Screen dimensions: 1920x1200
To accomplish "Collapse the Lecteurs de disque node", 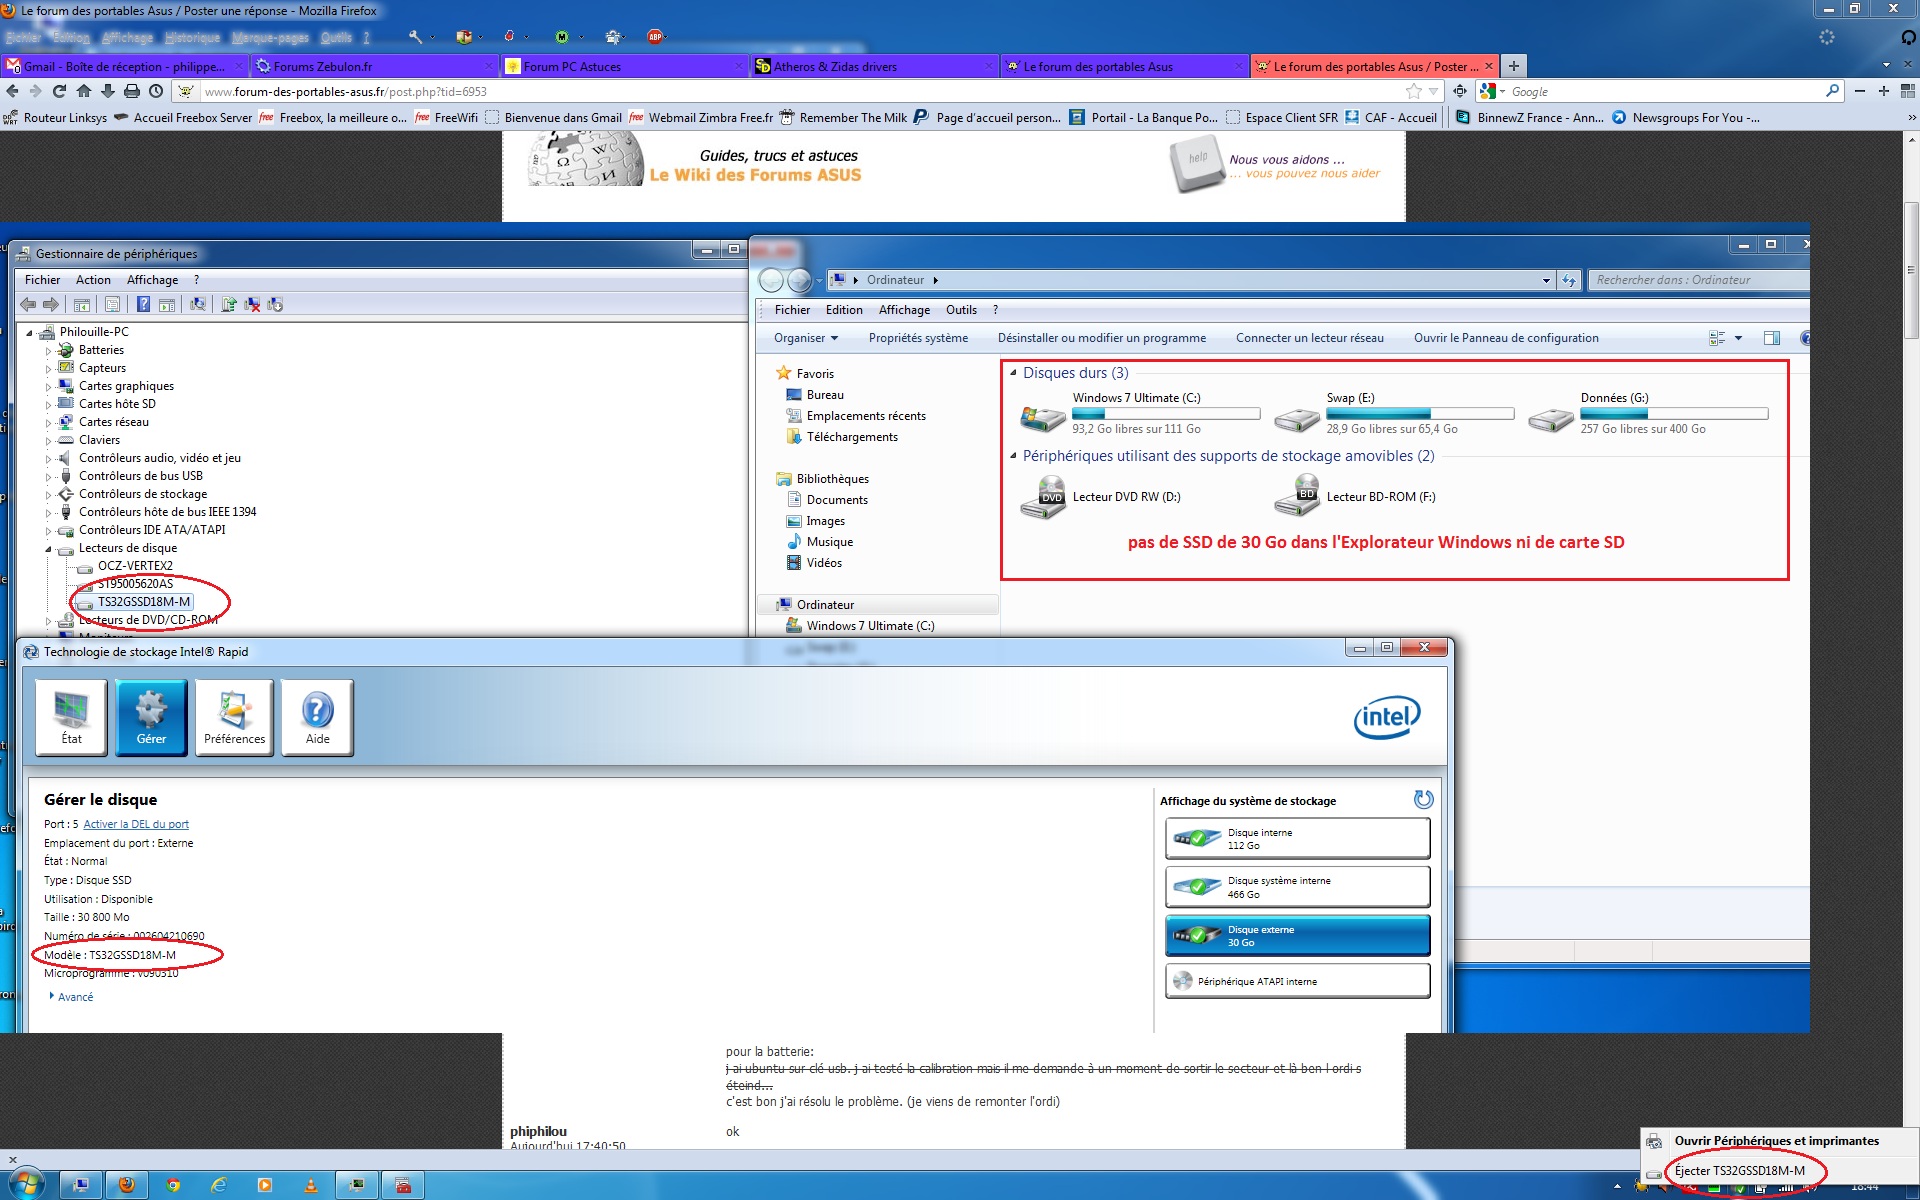I will [x=48, y=549].
